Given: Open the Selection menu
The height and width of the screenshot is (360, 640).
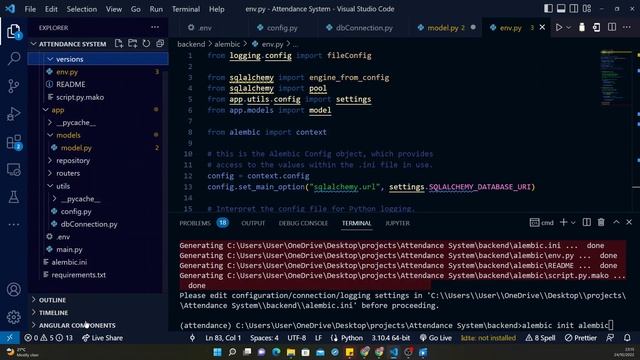Looking at the screenshot, I should click(x=82, y=9).
